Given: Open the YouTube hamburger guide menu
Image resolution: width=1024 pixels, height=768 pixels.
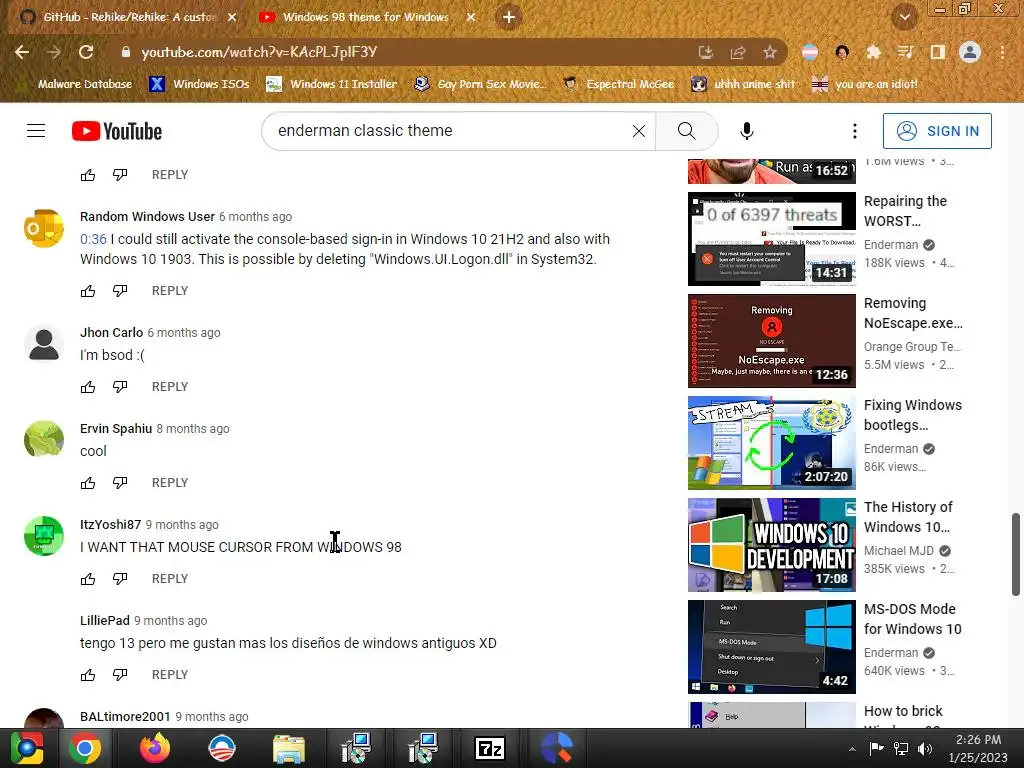Looking at the screenshot, I should (x=36, y=131).
